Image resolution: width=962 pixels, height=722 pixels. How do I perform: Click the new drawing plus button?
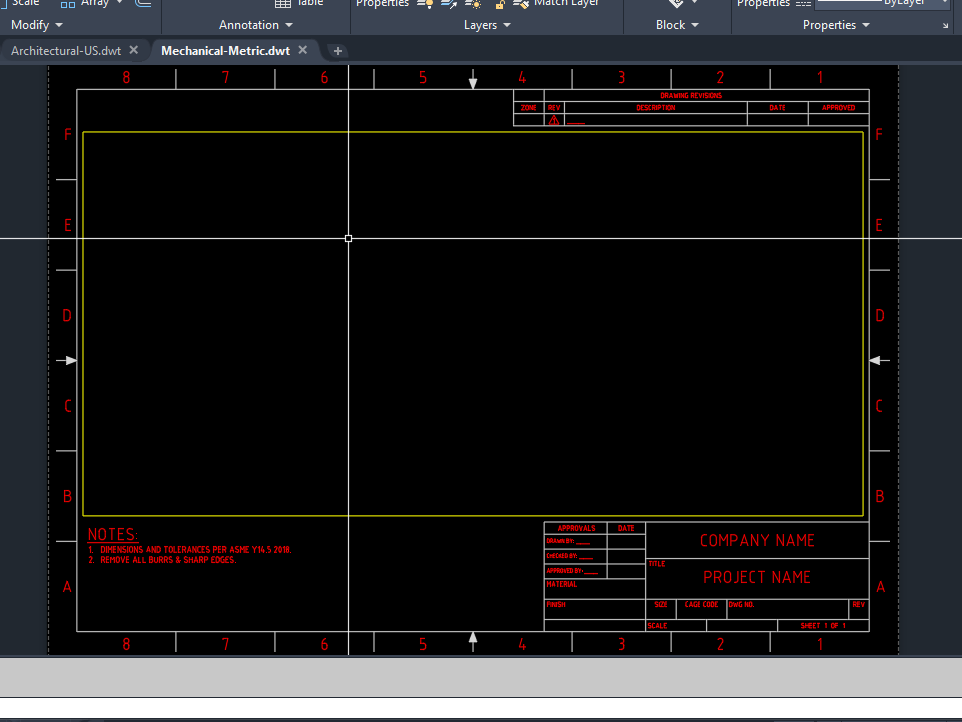(337, 50)
